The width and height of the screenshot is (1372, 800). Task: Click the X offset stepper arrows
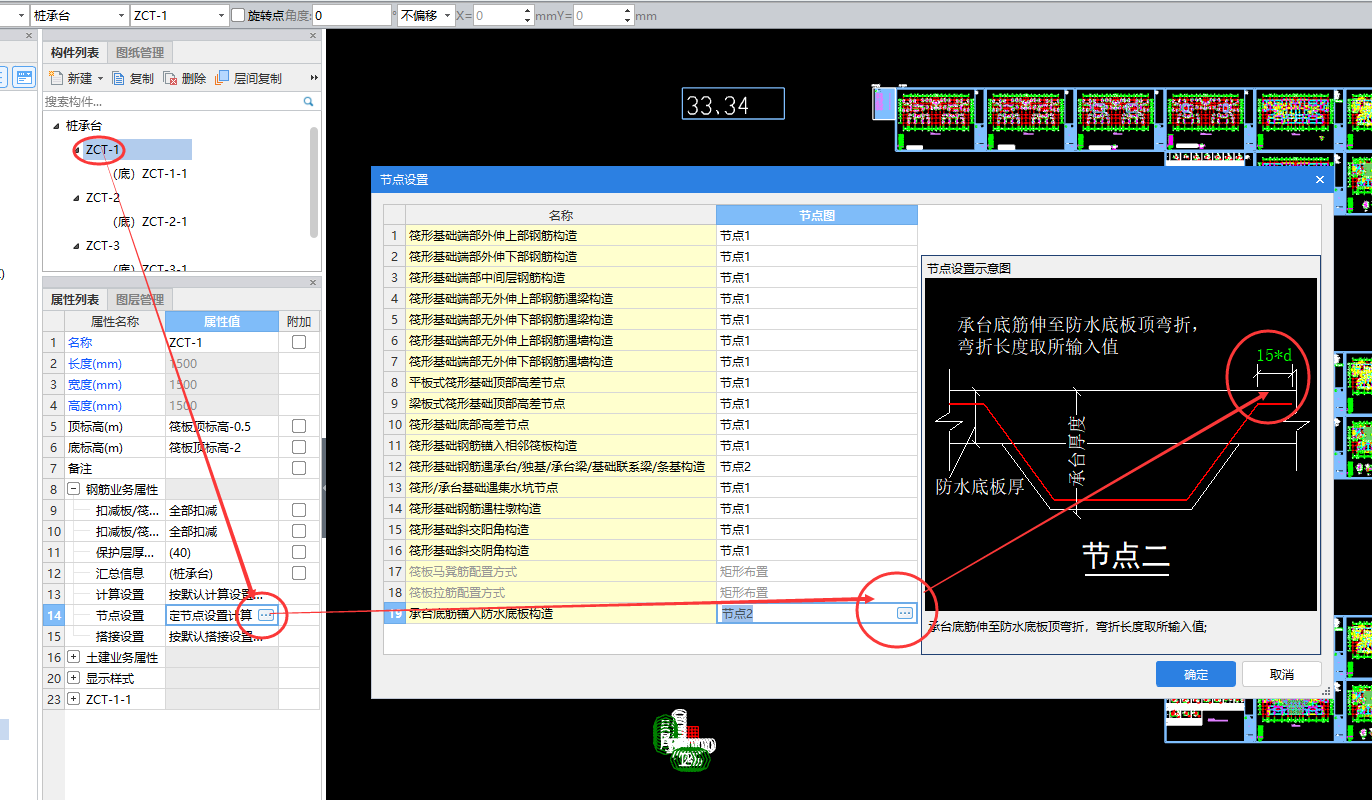coord(528,16)
